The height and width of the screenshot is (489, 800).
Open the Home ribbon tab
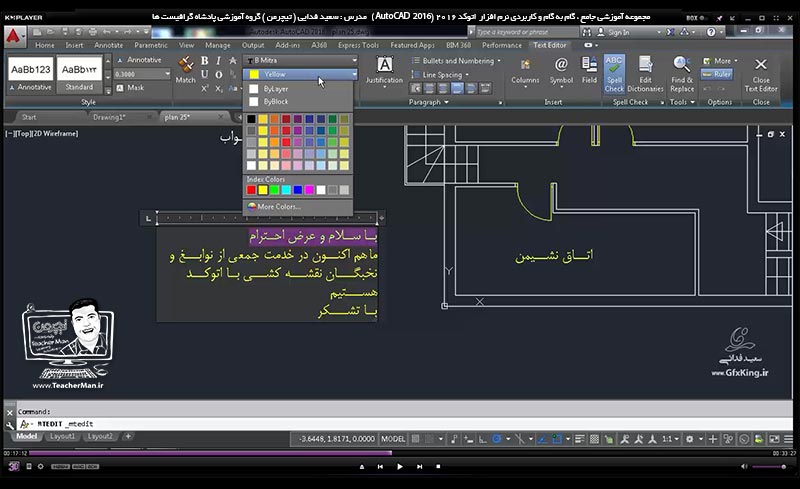click(44, 45)
